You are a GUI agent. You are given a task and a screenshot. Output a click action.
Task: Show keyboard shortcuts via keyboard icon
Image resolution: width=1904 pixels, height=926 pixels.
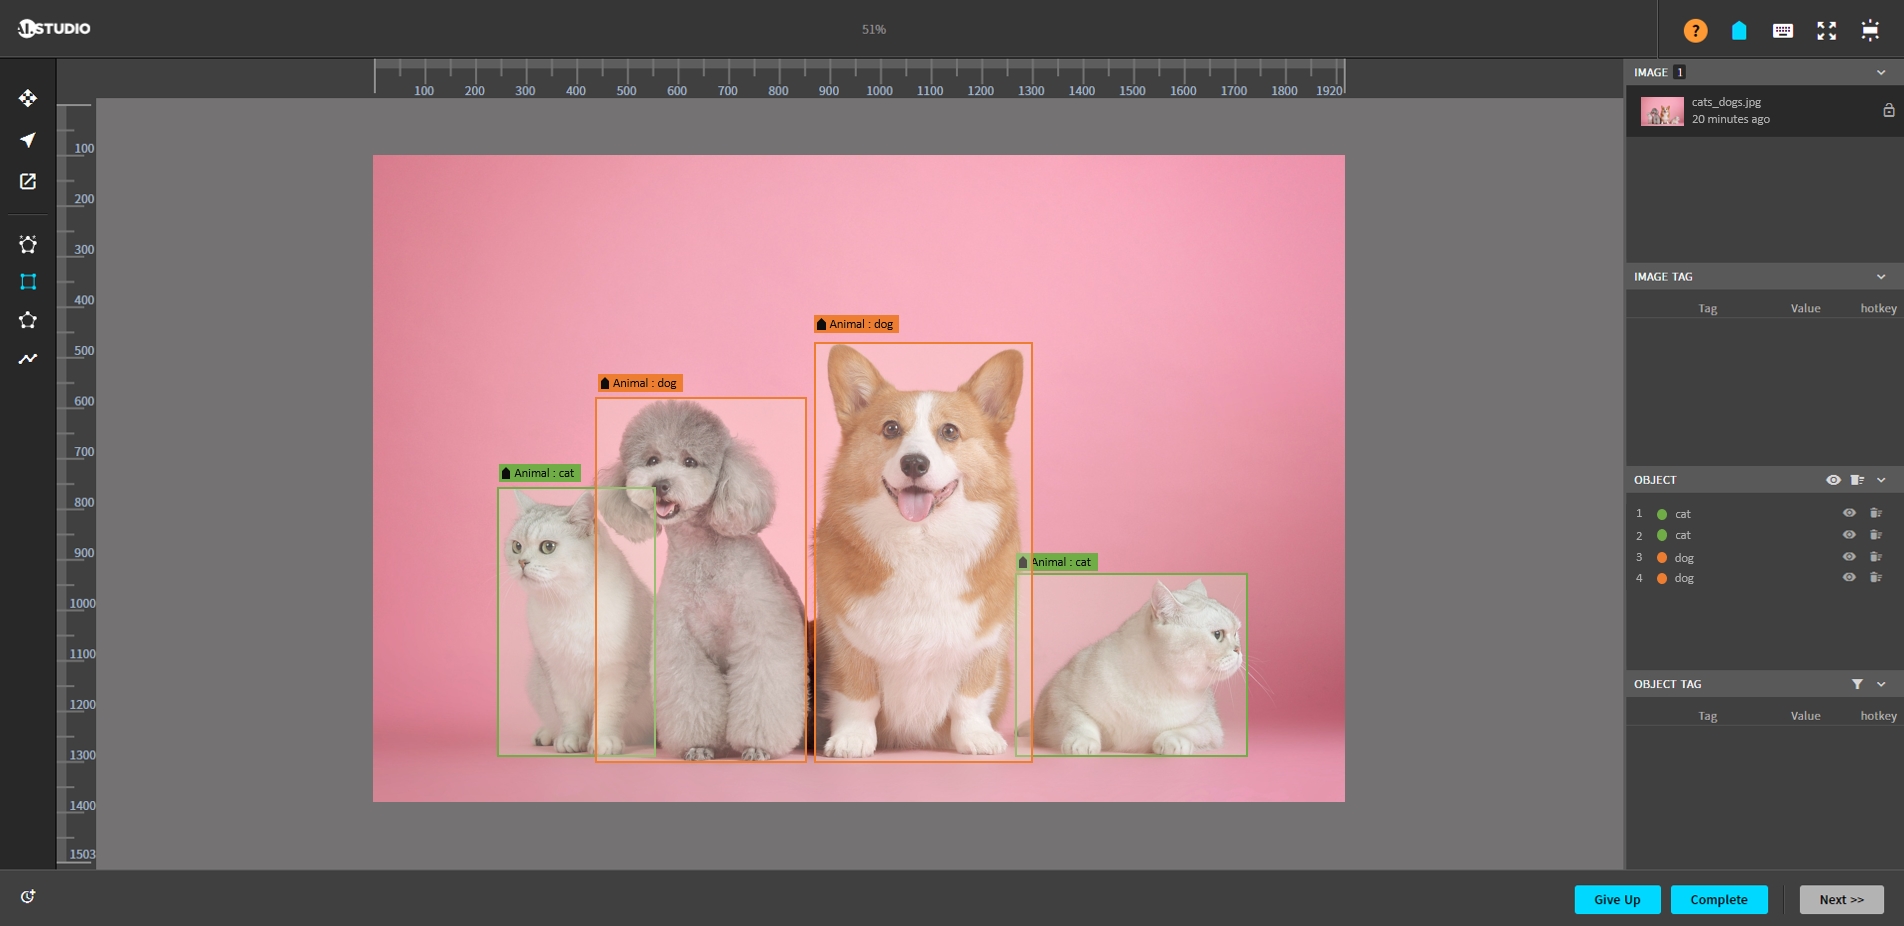click(x=1782, y=30)
